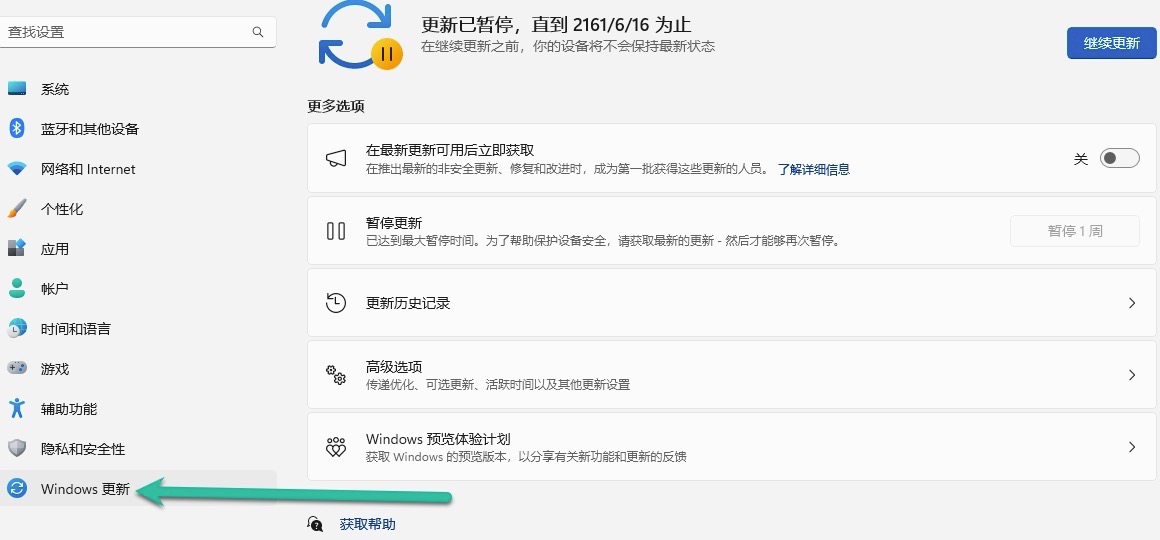Click the Wi-Fi network icon in sidebar
1160x540 pixels.
17,169
